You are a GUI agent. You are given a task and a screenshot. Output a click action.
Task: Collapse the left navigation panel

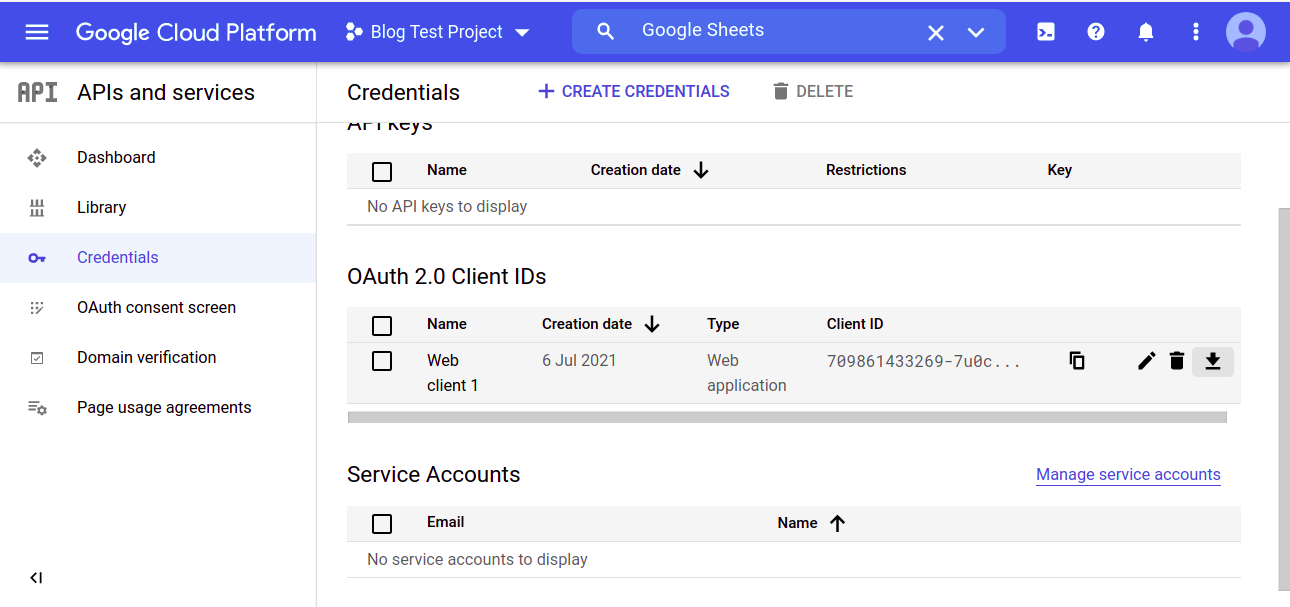(x=36, y=577)
